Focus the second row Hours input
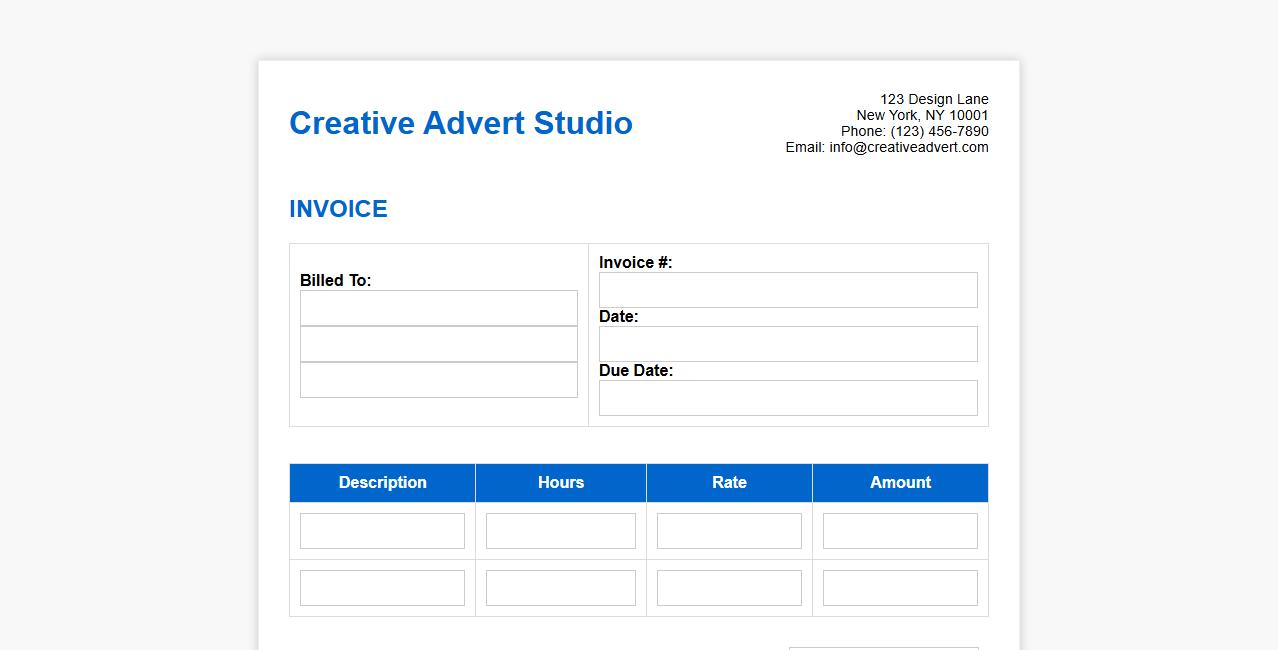 click(x=560, y=588)
